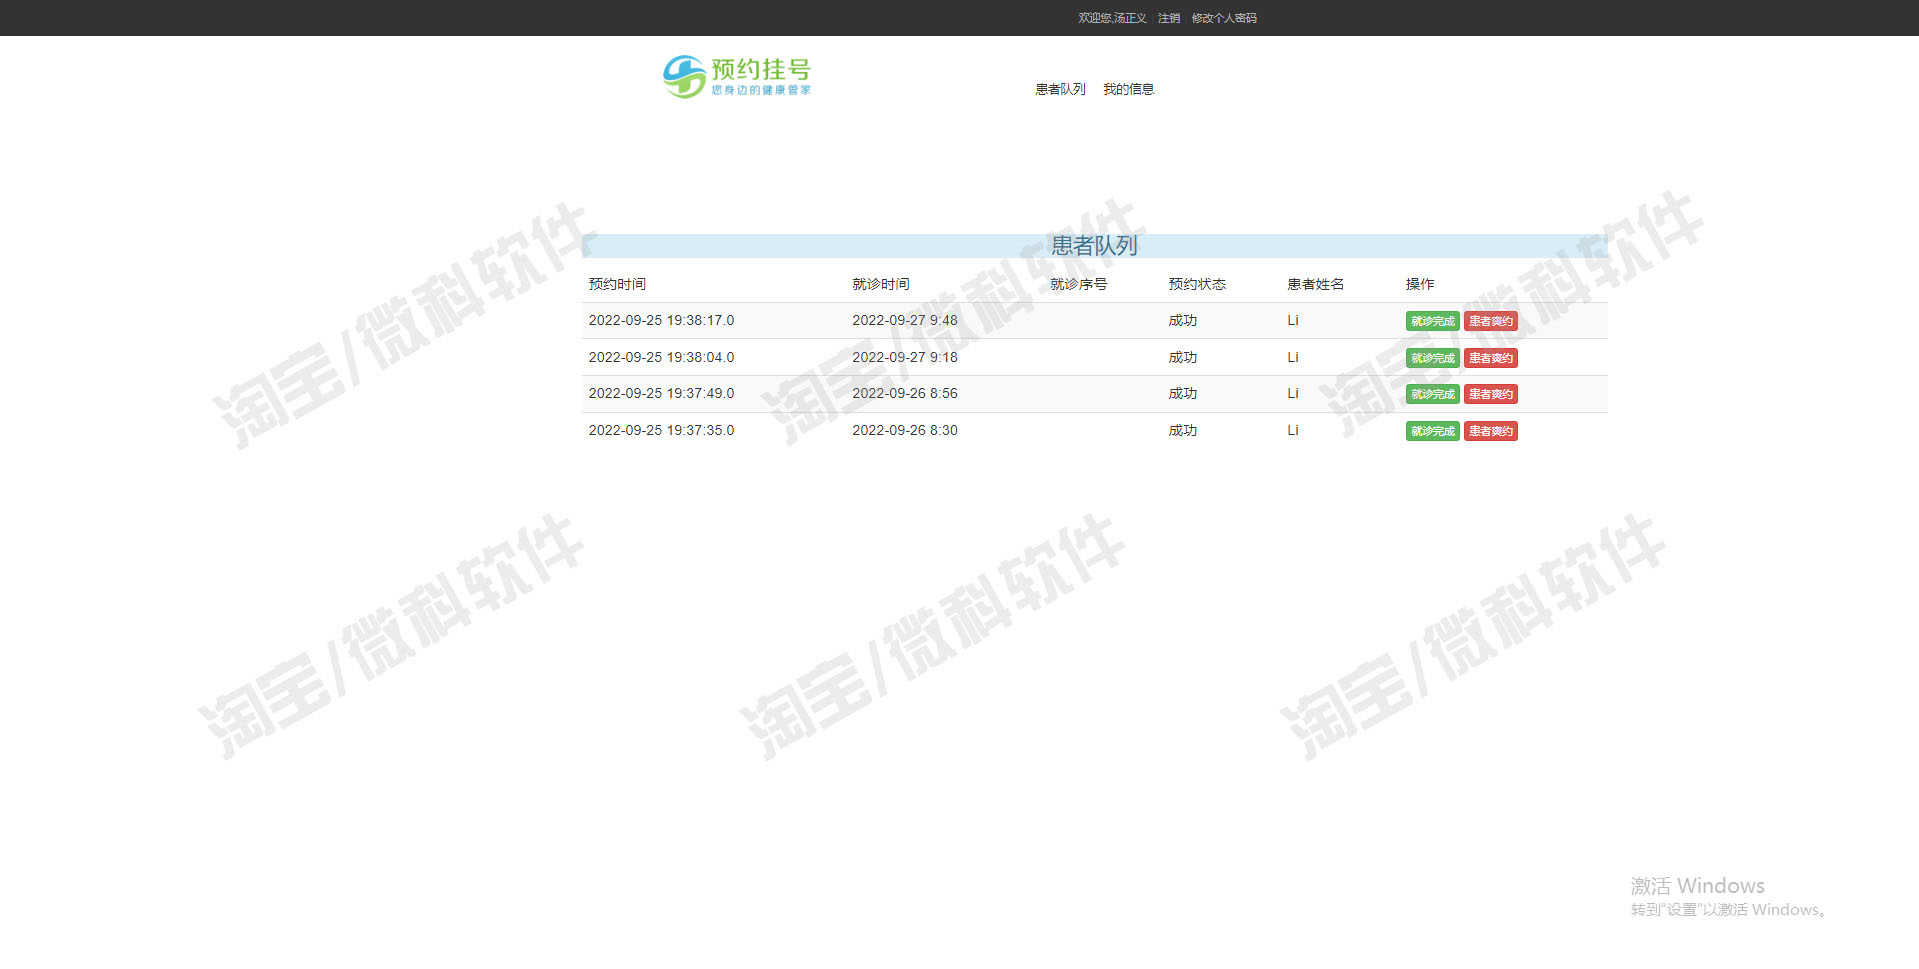Click 就诊完成 for the 19:37:49.0 appointment
This screenshot has width=1919, height=969.
click(1432, 394)
